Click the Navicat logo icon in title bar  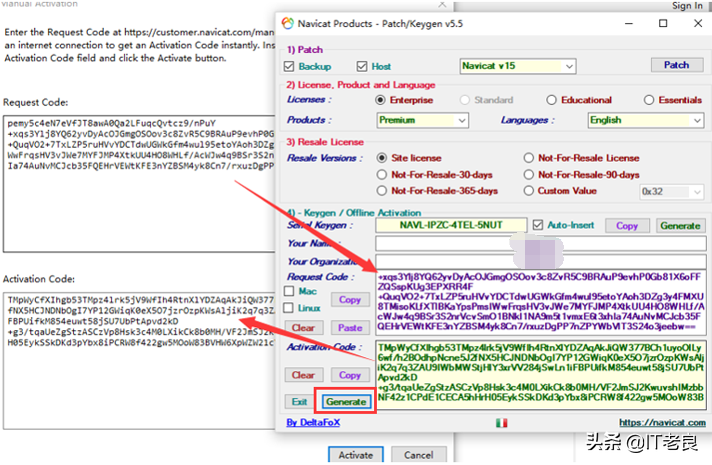(x=287, y=23)
